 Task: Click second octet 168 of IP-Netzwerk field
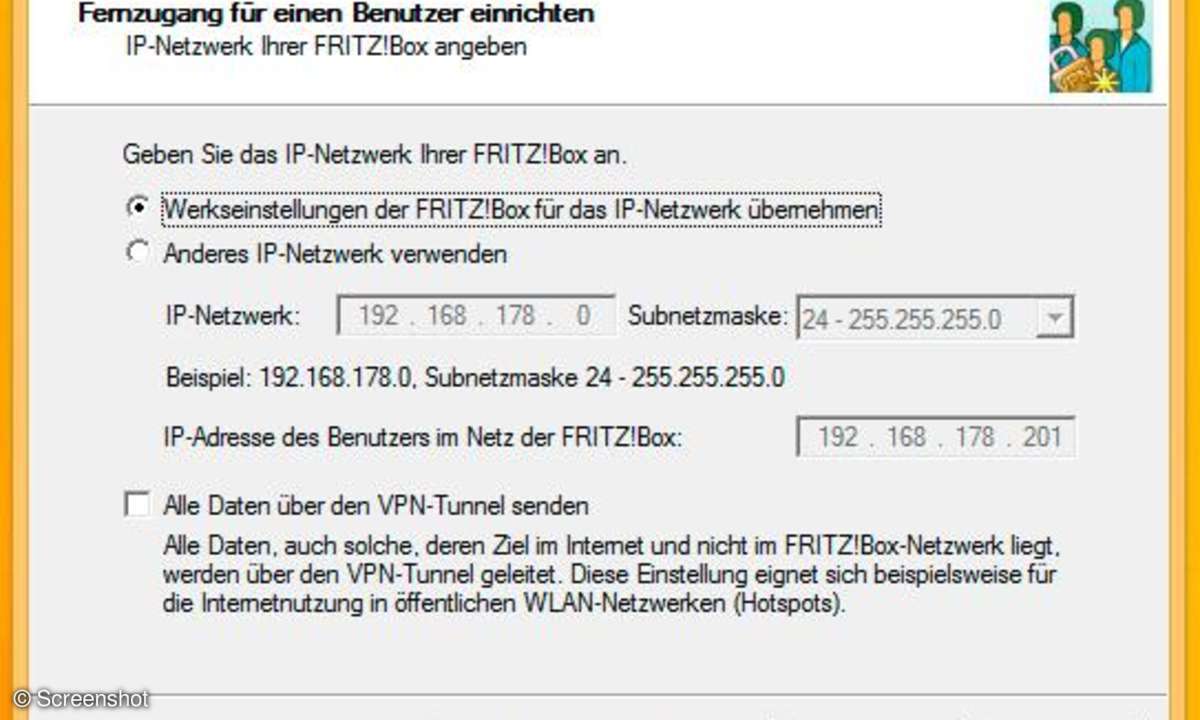[x=446, y=317]
